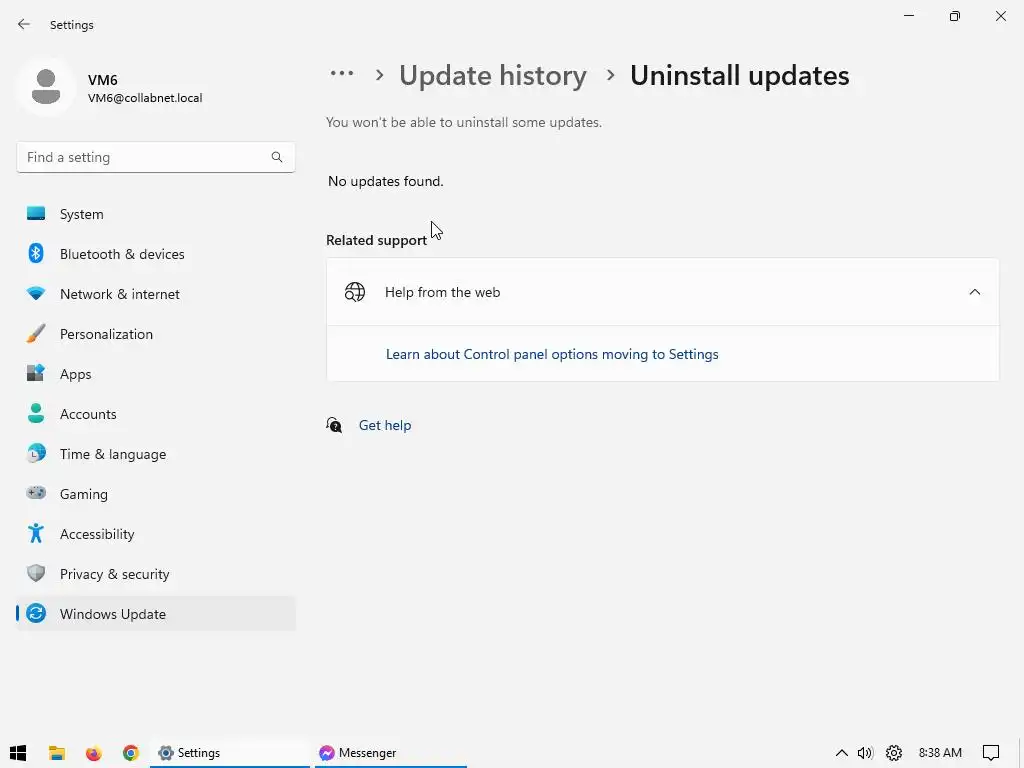
Task: Go to Accounts settings page
Action: click(x=88, y=414)
